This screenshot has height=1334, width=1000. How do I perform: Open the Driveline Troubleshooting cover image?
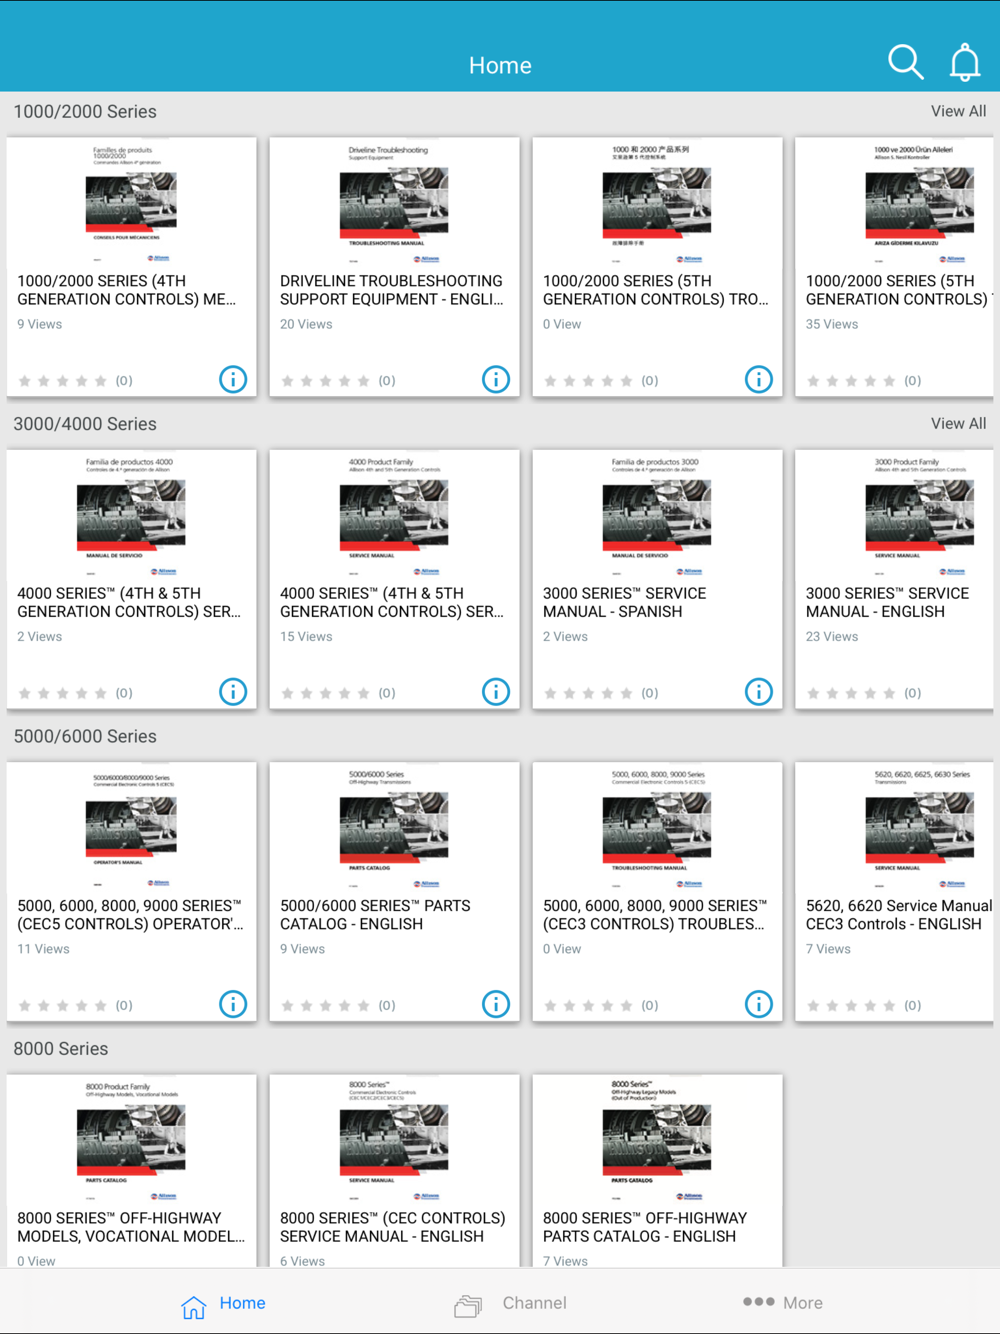394,203
